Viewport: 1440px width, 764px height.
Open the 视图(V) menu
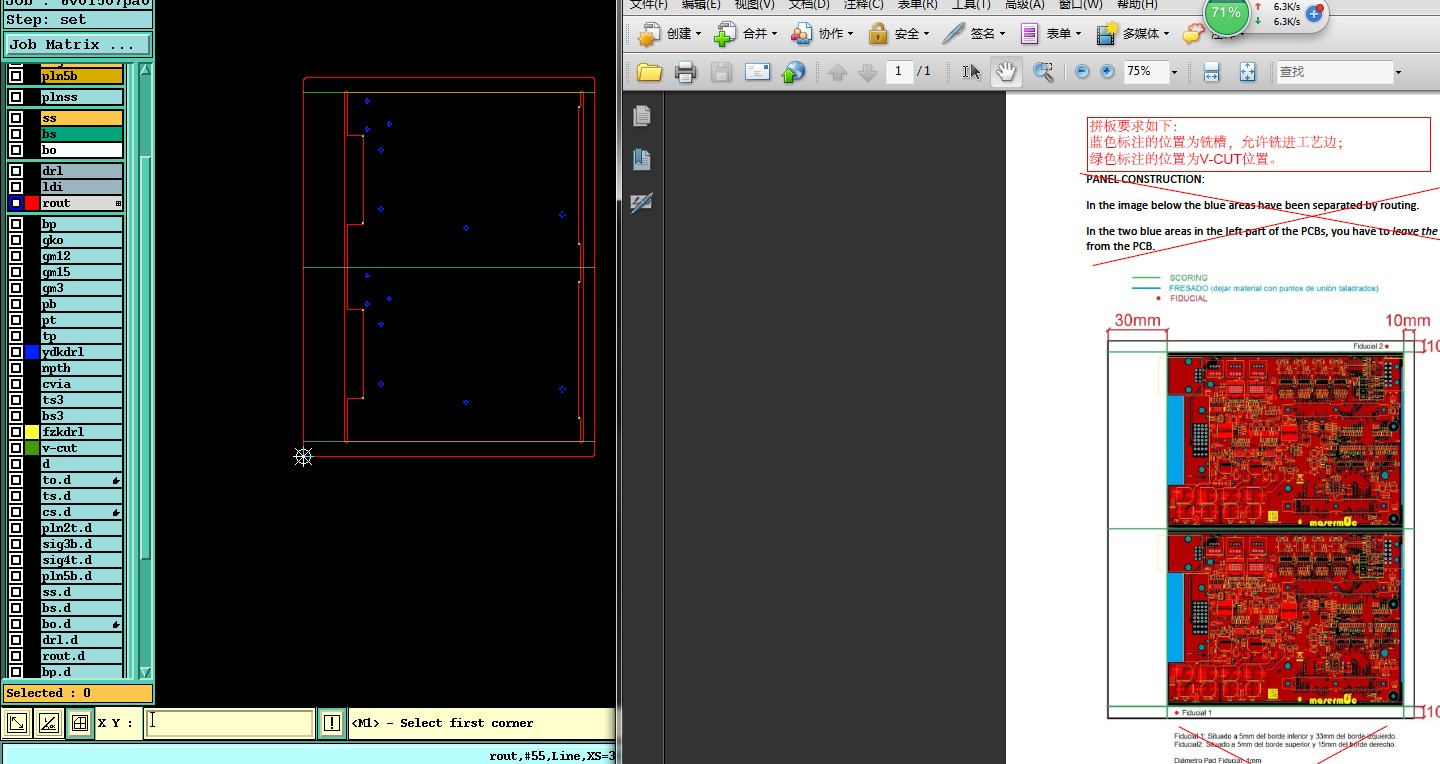pos(754,5)
